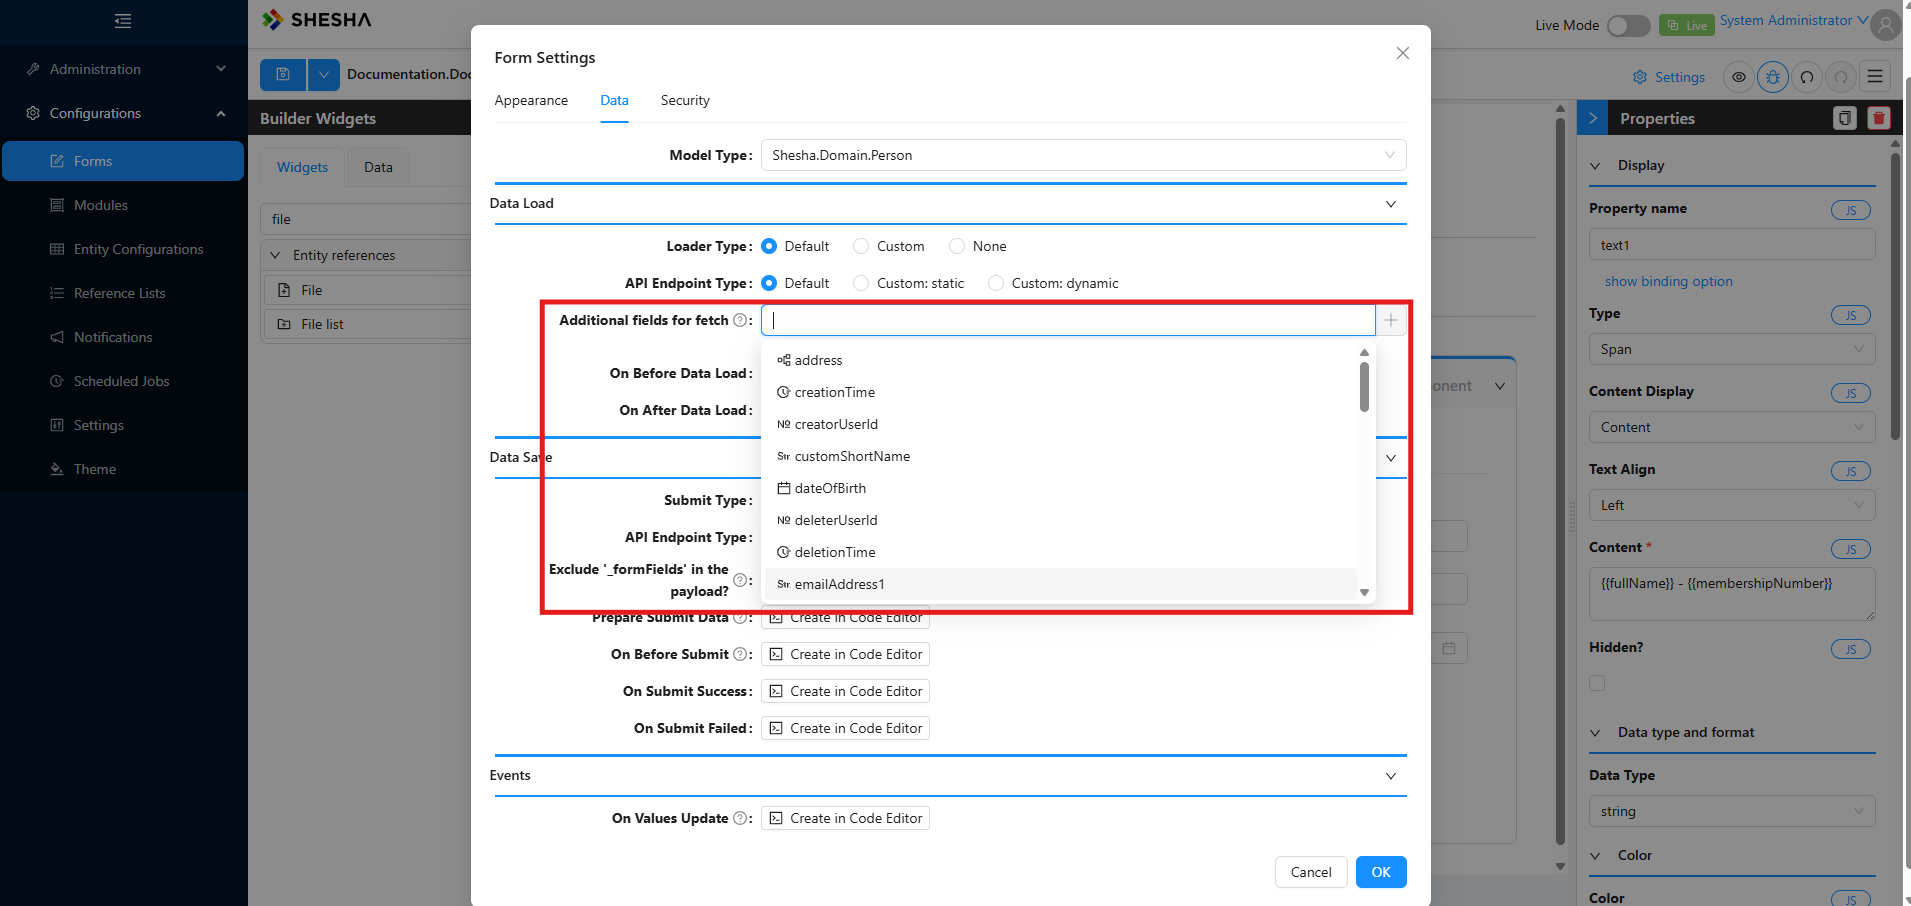Click help icon next to On Values Update

point(740,818)
